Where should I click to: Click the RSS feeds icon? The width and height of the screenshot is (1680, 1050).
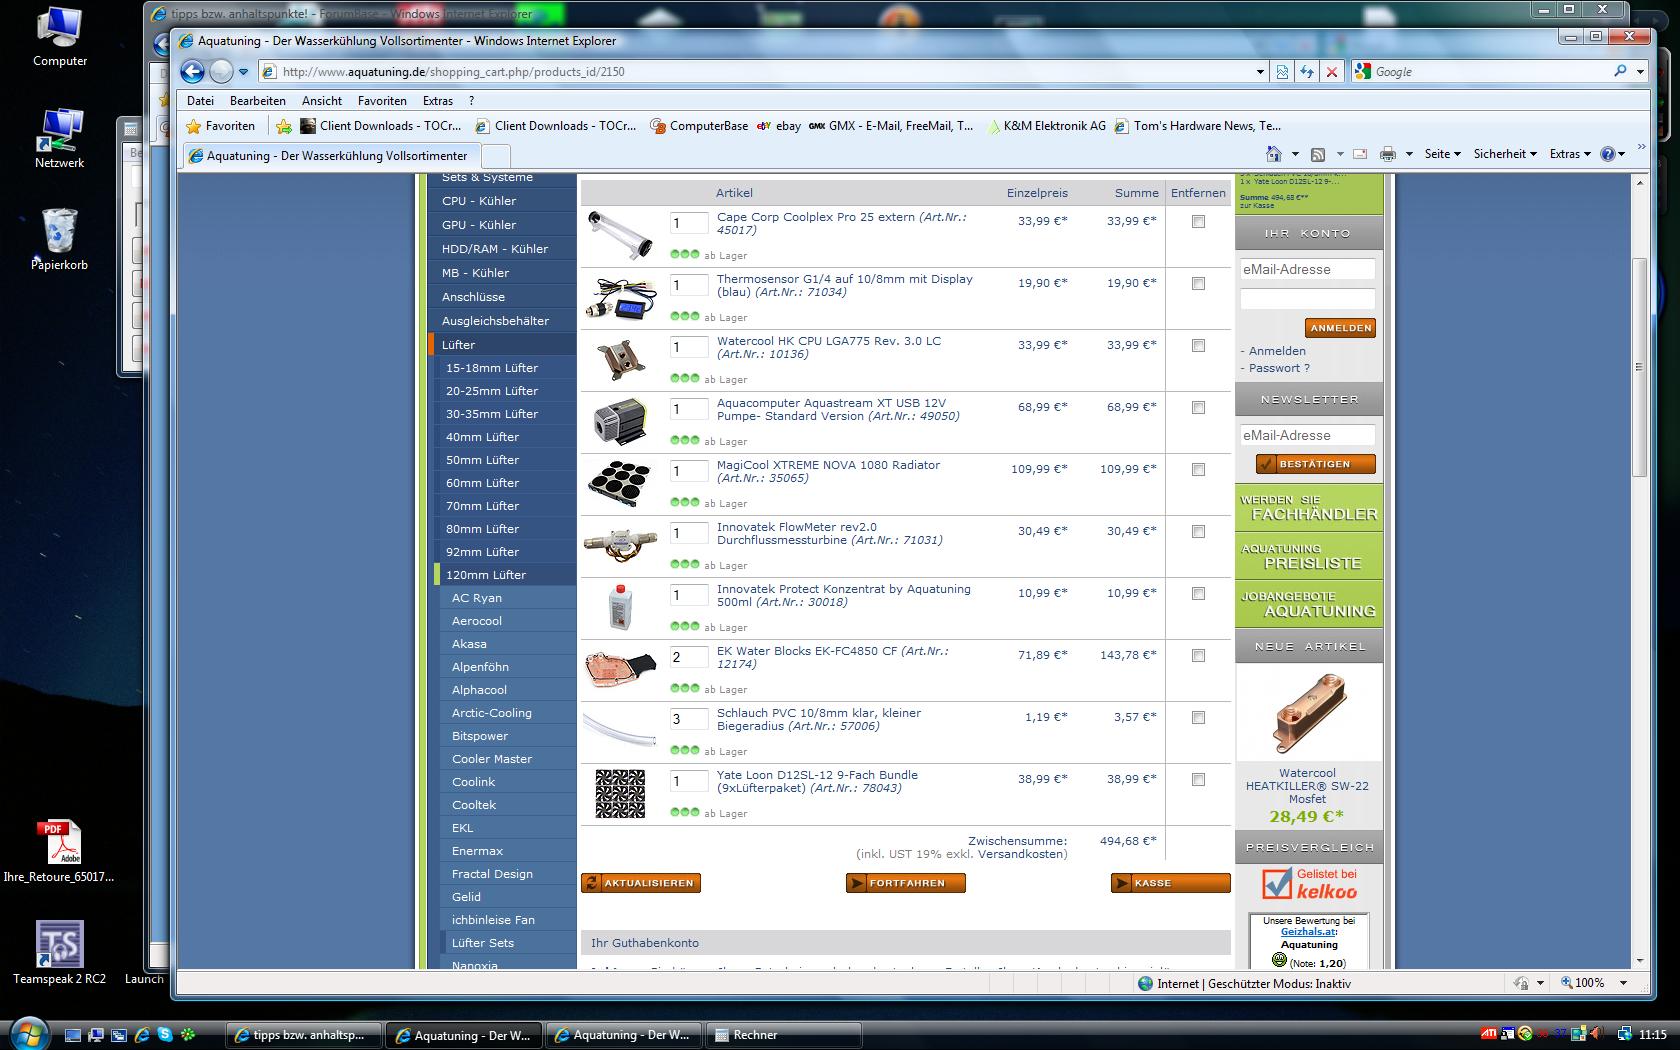[1318, 154]
